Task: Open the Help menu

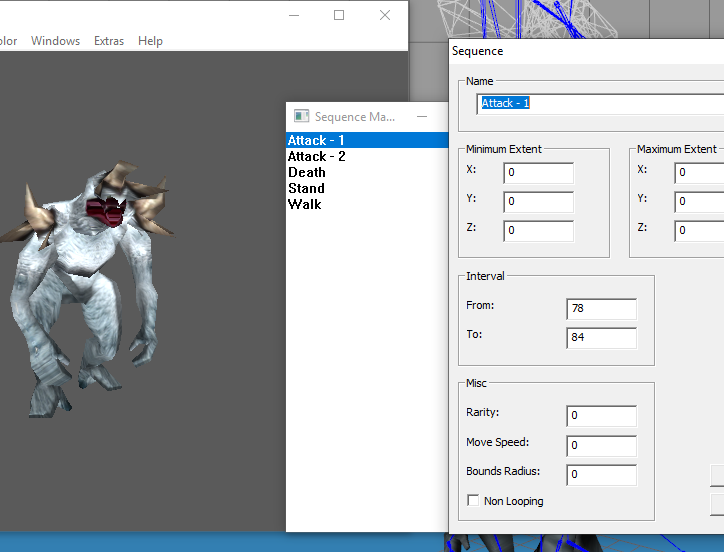Action: pyautogui.click(x=151, y=41)
